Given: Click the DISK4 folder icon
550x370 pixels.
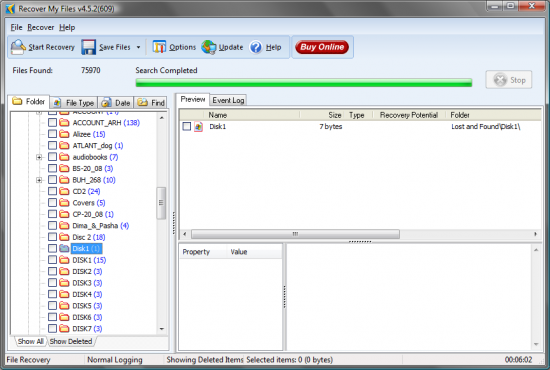Looking at the screenshot, I should (64, 294).
